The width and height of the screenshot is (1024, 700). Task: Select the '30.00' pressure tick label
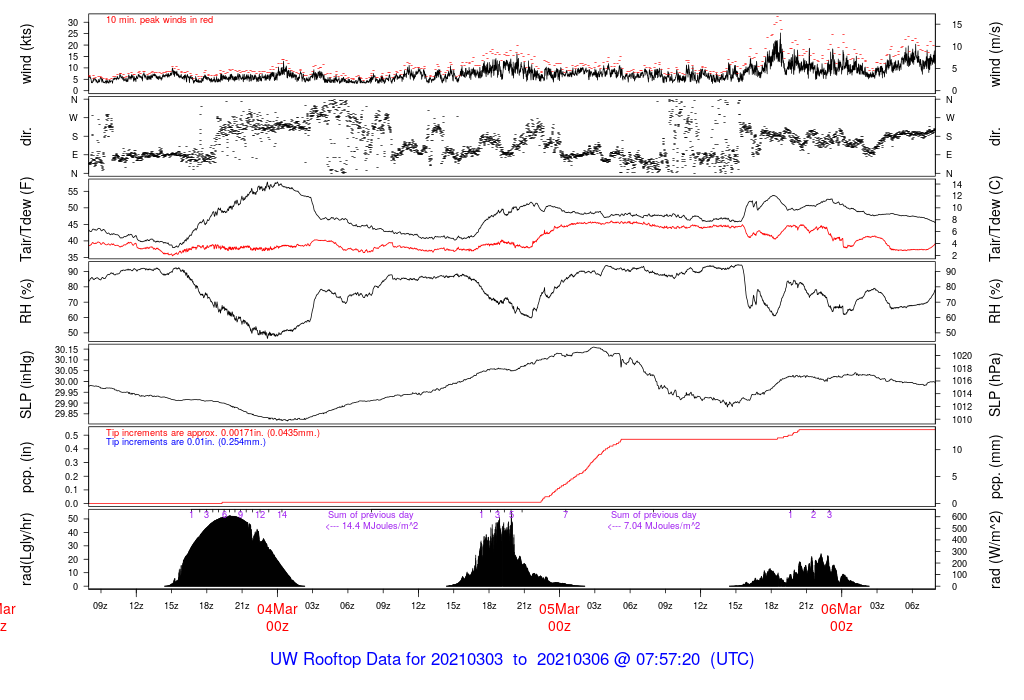66,381
